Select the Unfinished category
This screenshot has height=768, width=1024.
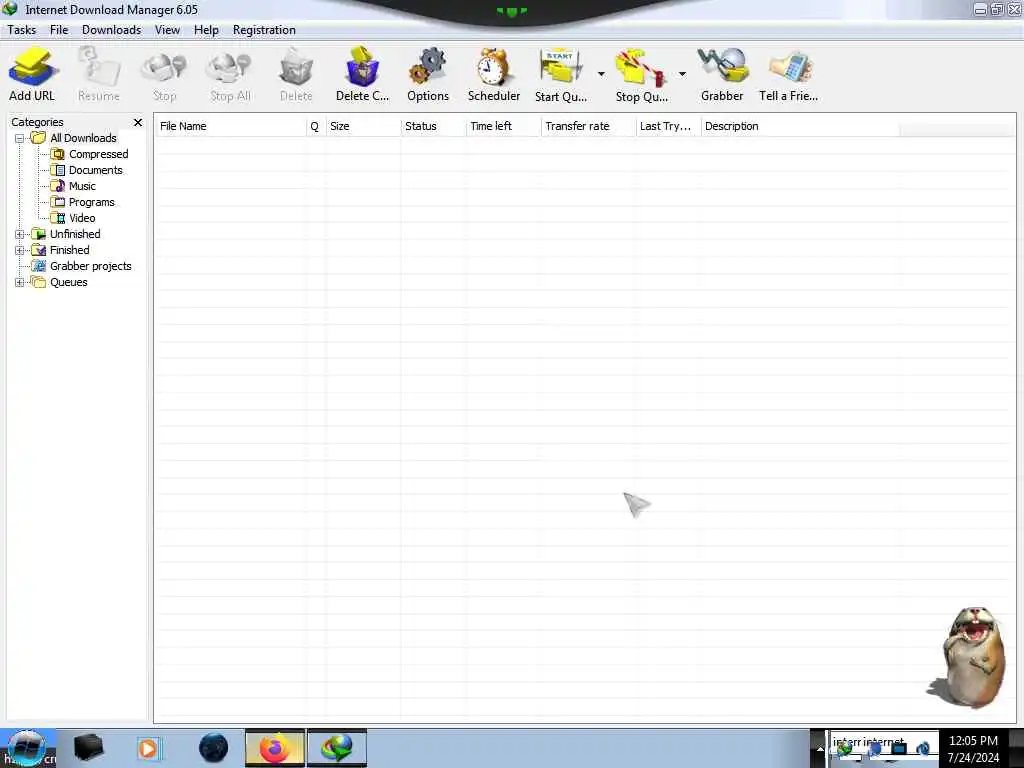75,234
